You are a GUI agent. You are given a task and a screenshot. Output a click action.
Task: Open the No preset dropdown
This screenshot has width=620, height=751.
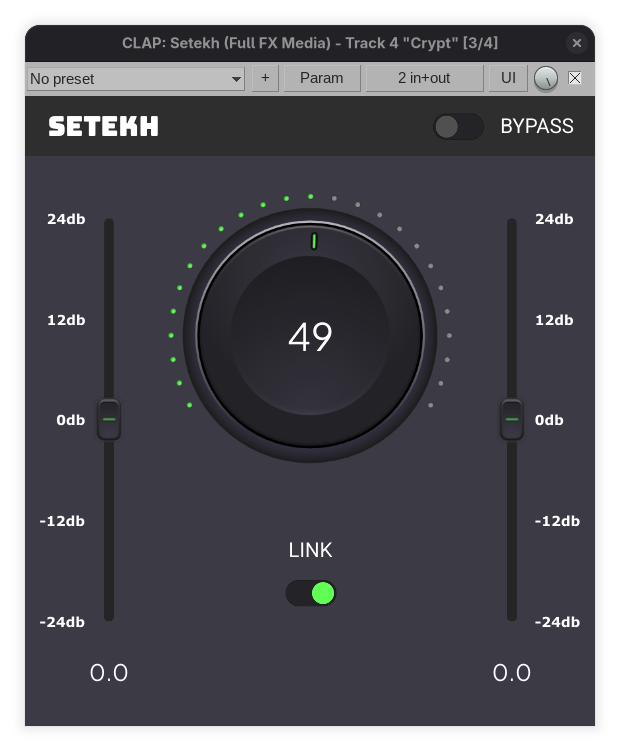[136, 79]
